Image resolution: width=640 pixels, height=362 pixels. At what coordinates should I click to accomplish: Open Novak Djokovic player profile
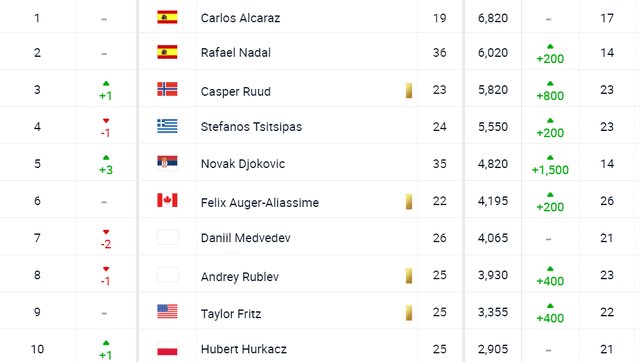point(243,164)
